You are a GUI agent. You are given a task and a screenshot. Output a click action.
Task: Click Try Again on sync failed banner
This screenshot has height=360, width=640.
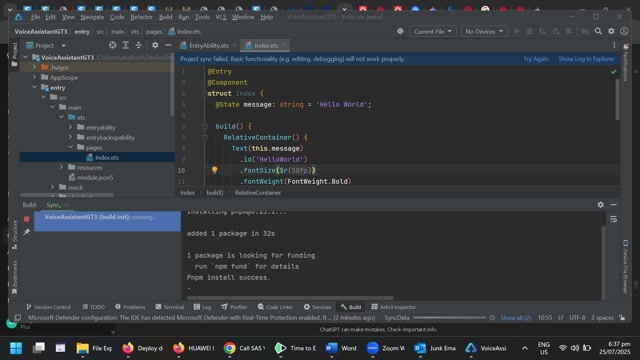pyautogui.click(x=536, y=59)
